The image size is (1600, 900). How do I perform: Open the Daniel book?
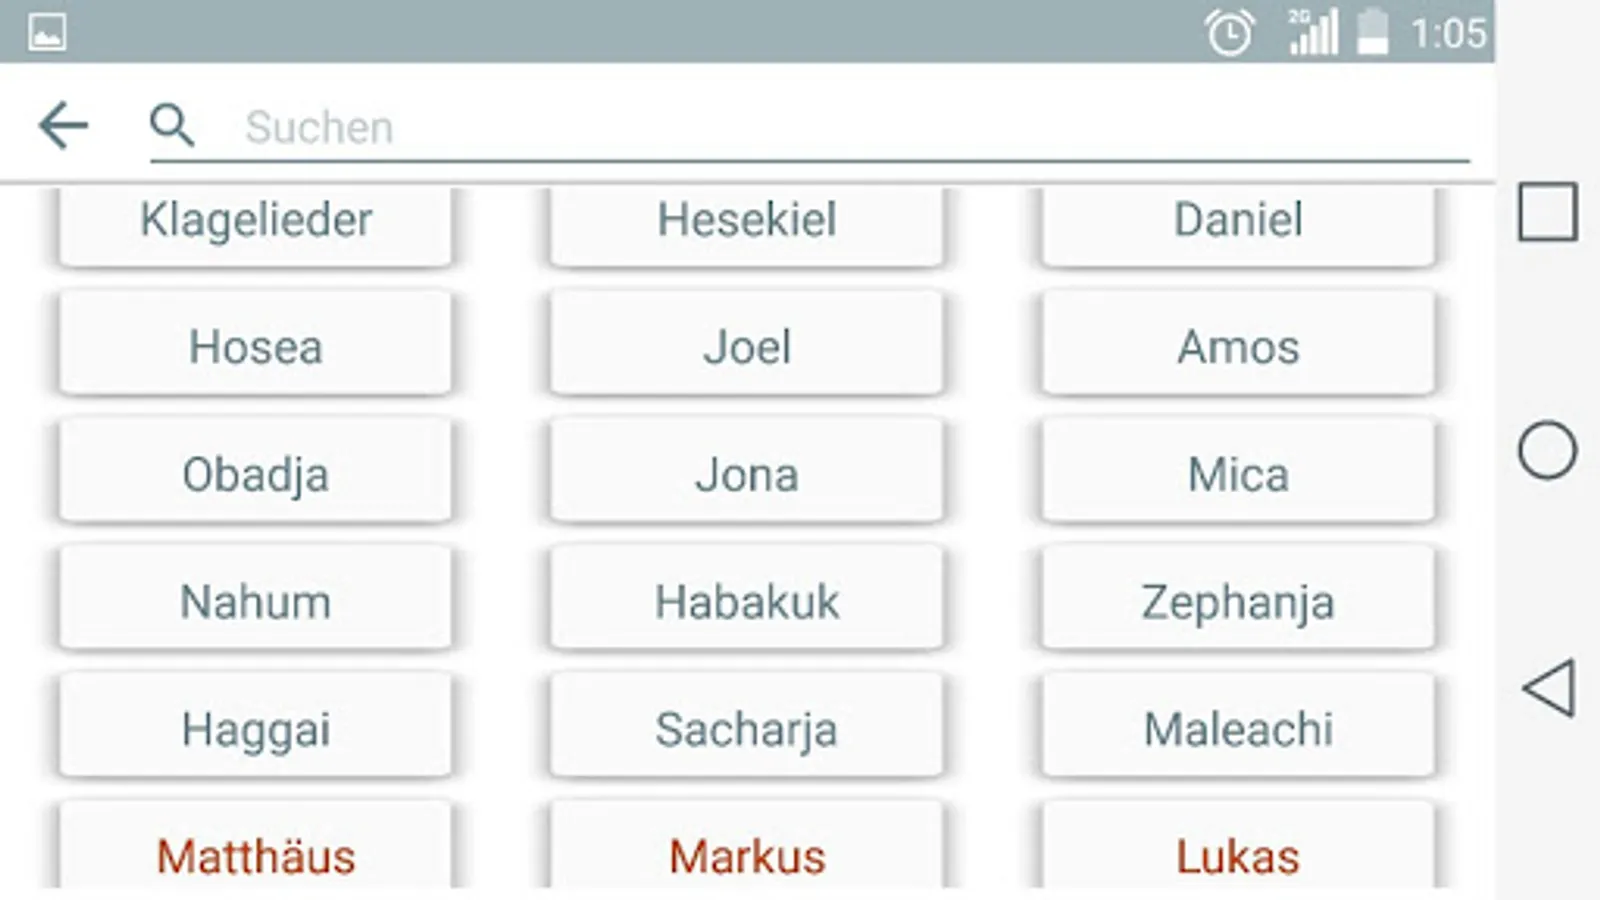click(1238, 222)
